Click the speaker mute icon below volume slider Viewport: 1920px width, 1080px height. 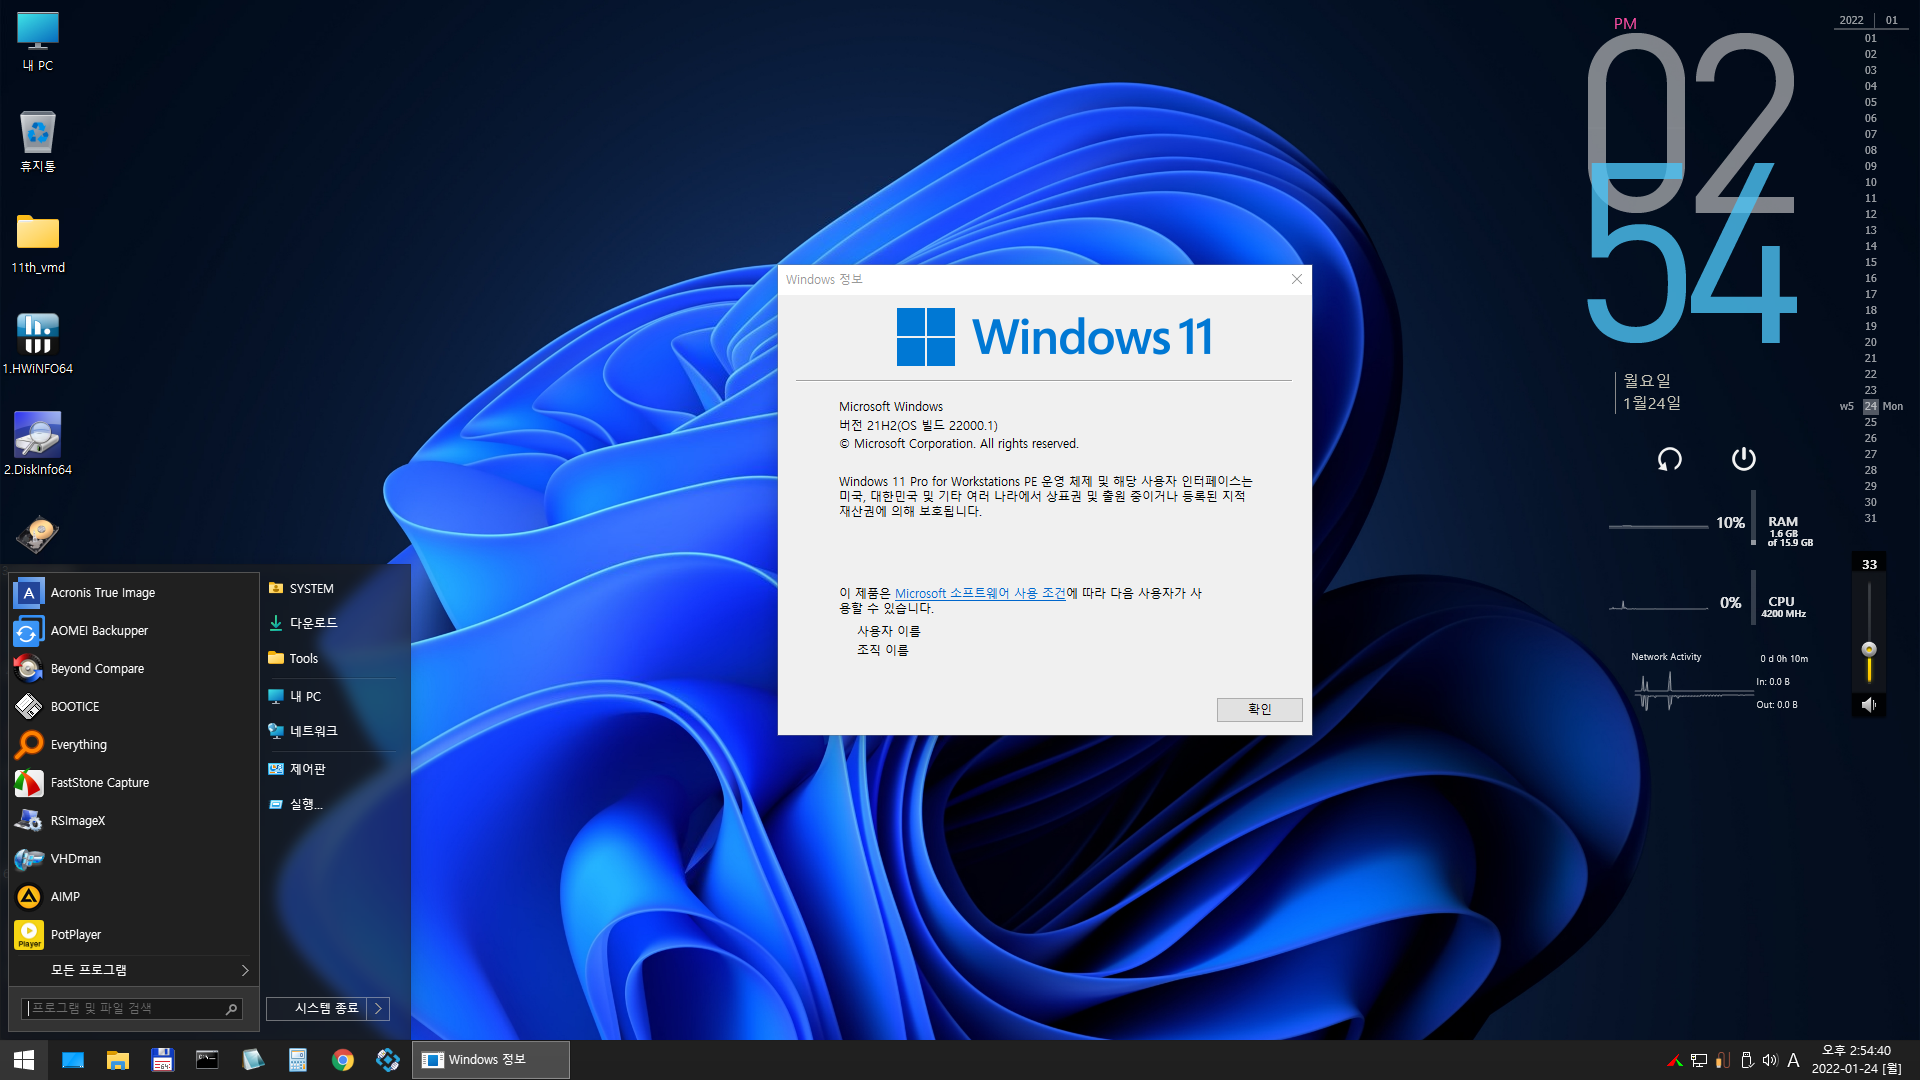(x=1869, y=705)
